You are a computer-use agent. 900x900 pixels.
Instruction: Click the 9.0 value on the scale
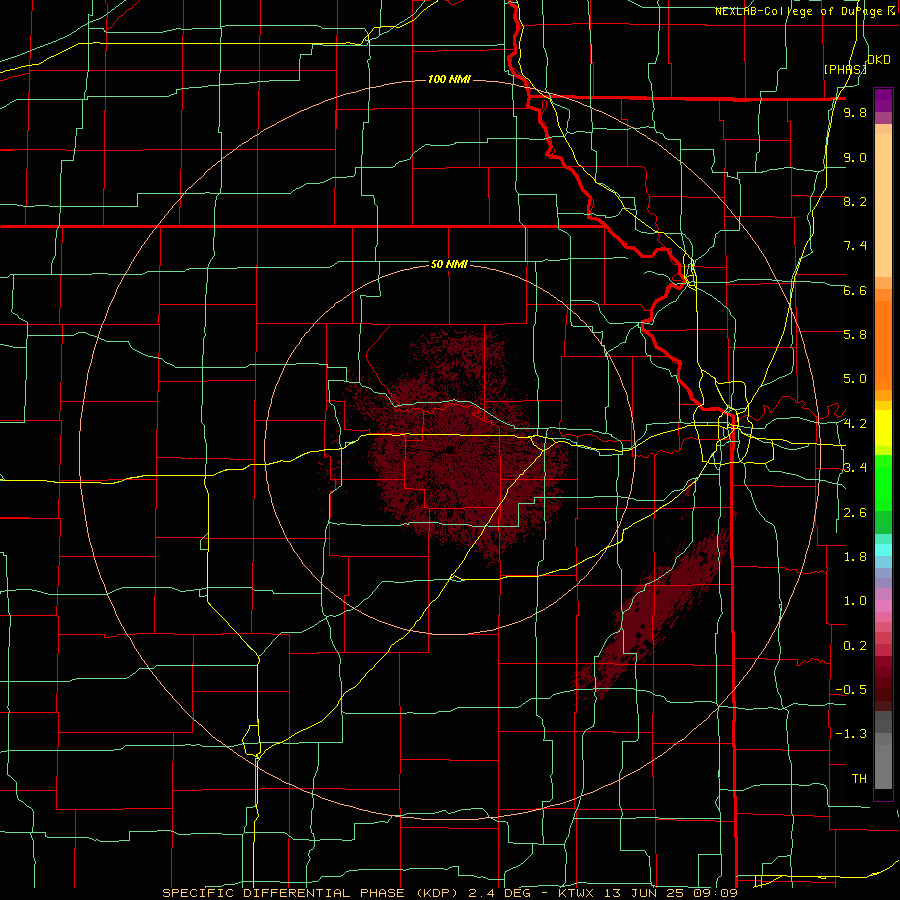point(855,157)
